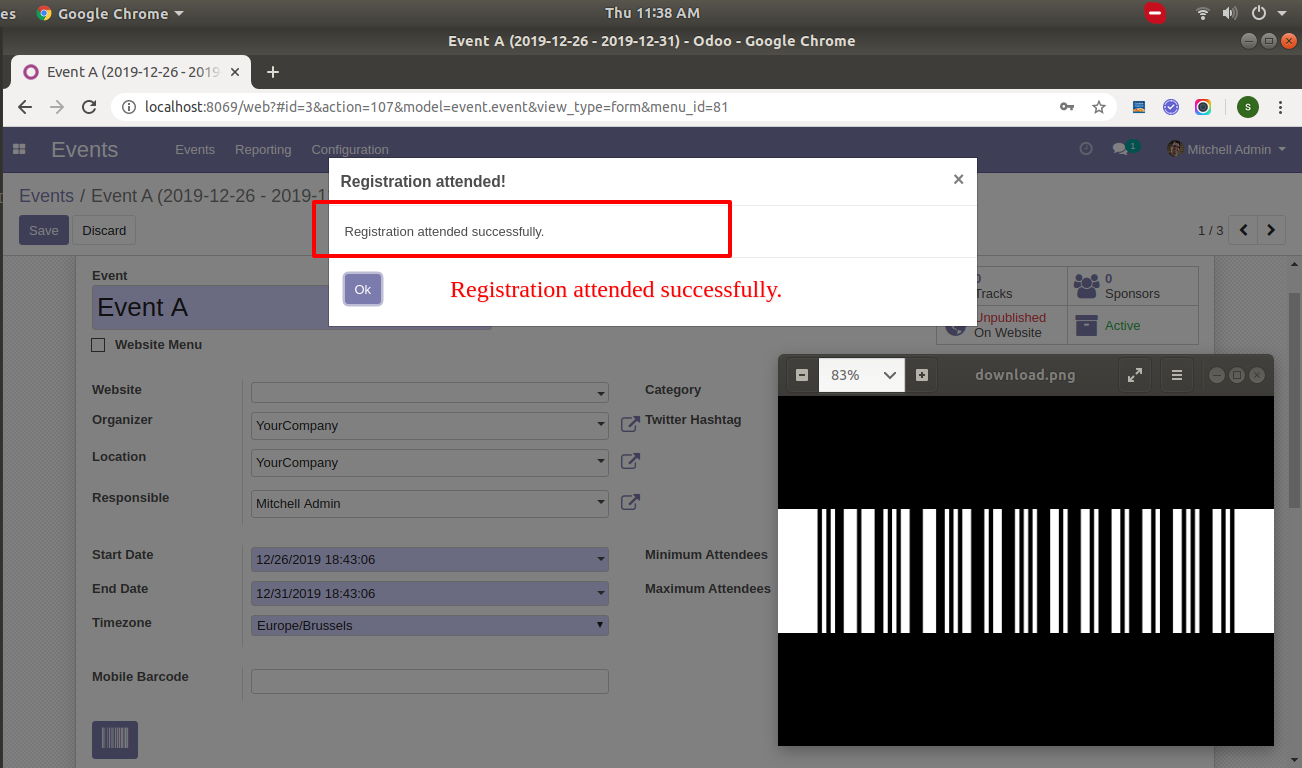
Task: Click the Mobile Barcode input field
Action: point(429,681)
